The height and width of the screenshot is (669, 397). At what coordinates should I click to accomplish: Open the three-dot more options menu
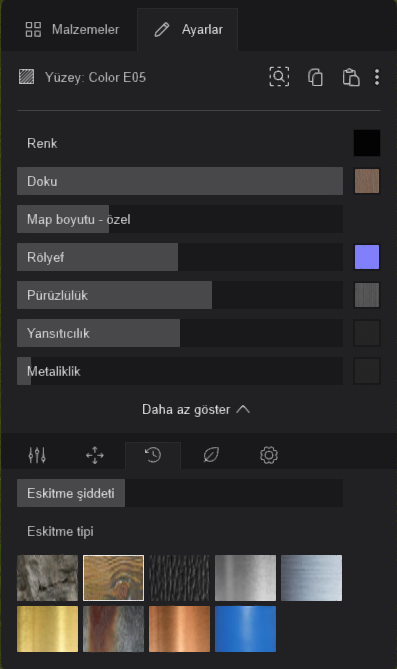377,77
